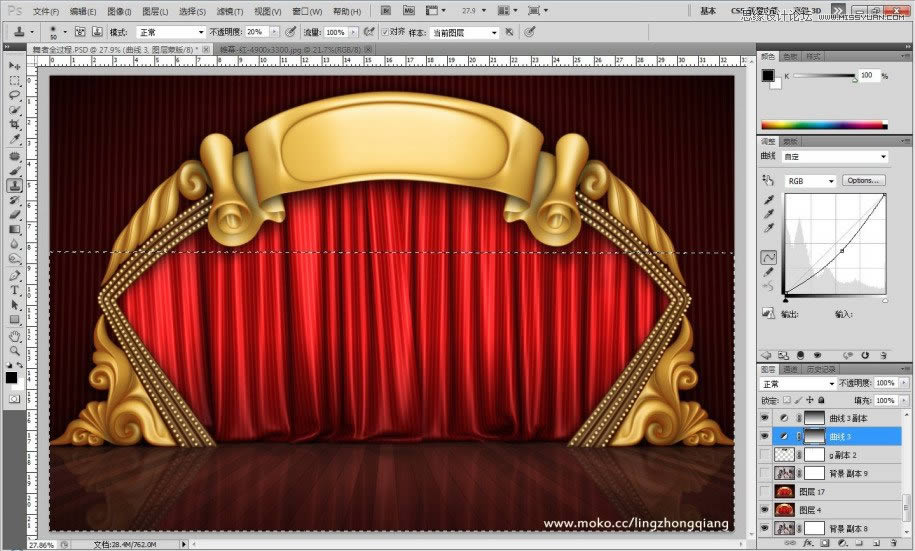Select the Crop tool
Viewport: 915px width, 551px height.
[x=14, y=124]
